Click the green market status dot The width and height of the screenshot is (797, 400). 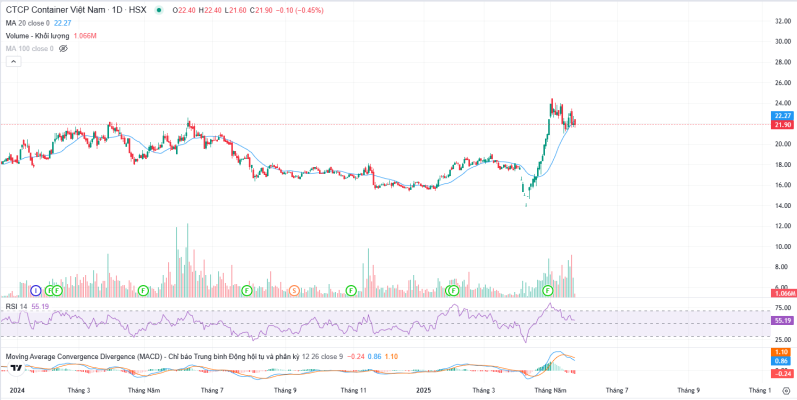(x=159, y=10)
